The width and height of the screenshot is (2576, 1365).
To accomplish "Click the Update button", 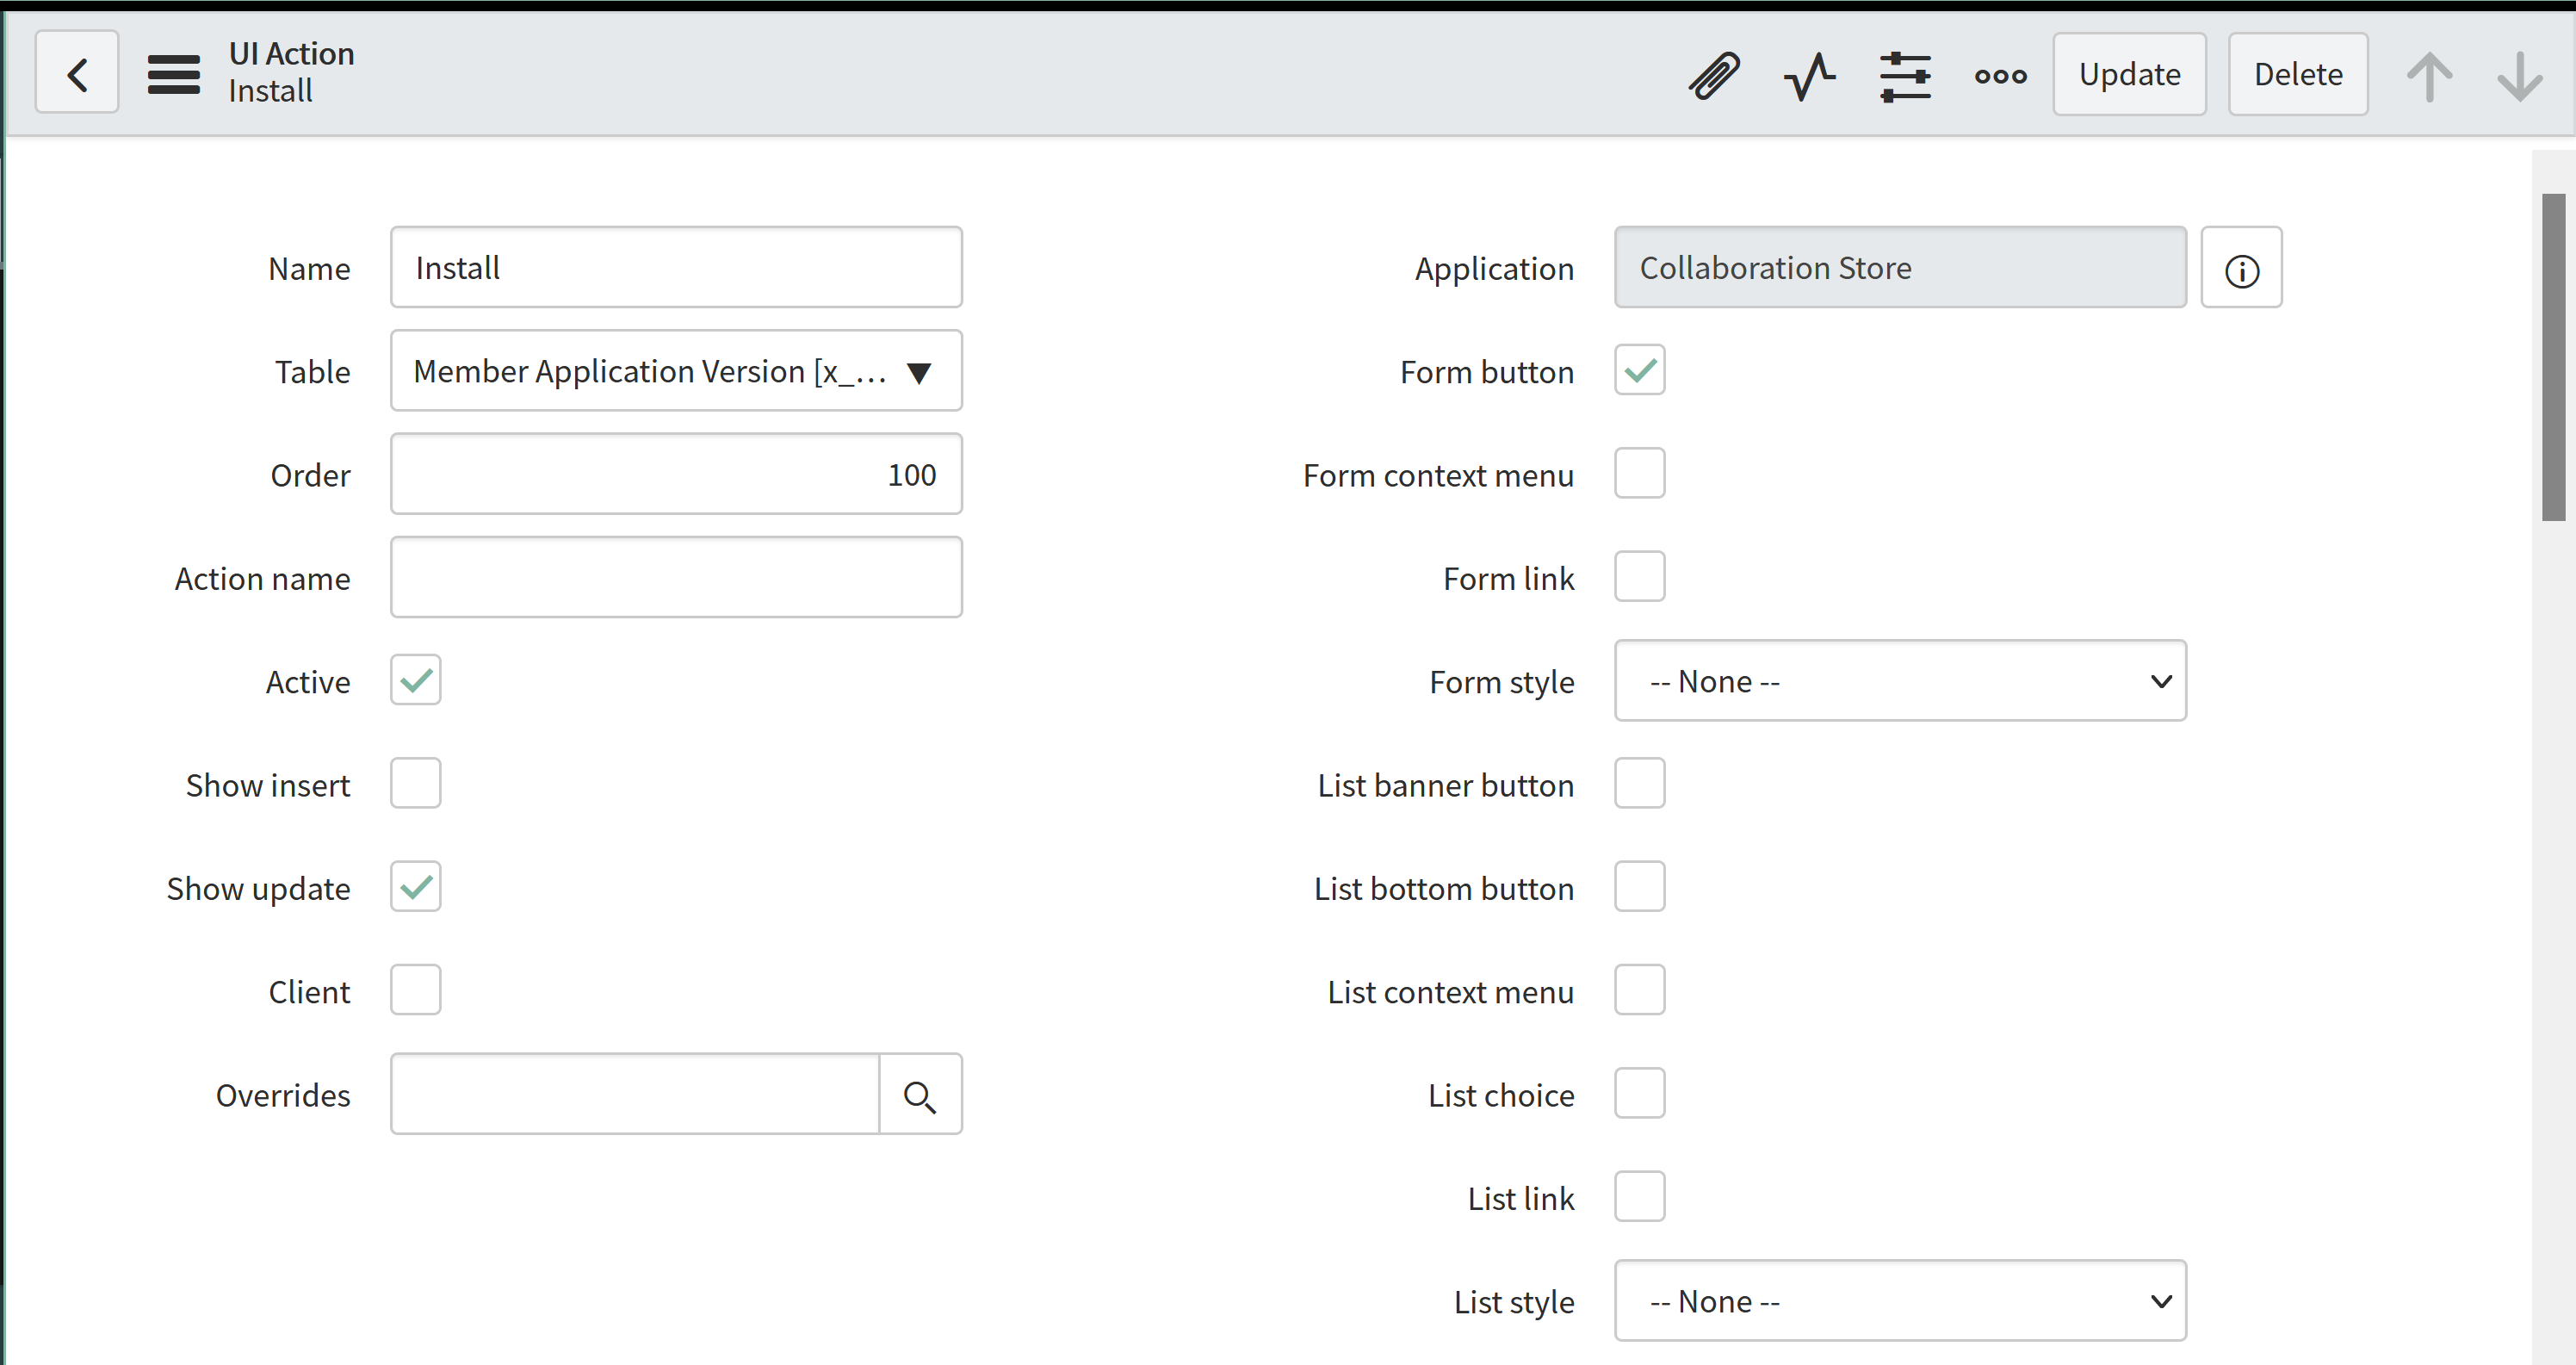I will pyautogui.click(x=2129, y=74).
